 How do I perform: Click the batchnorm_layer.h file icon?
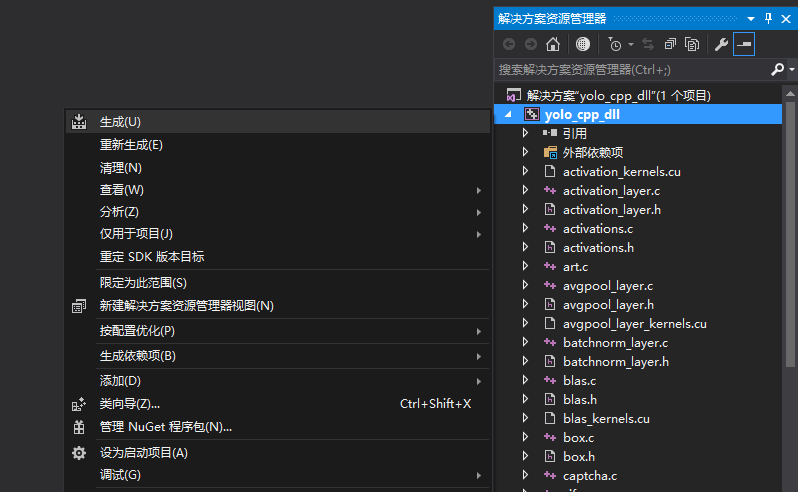coord(550,361)
